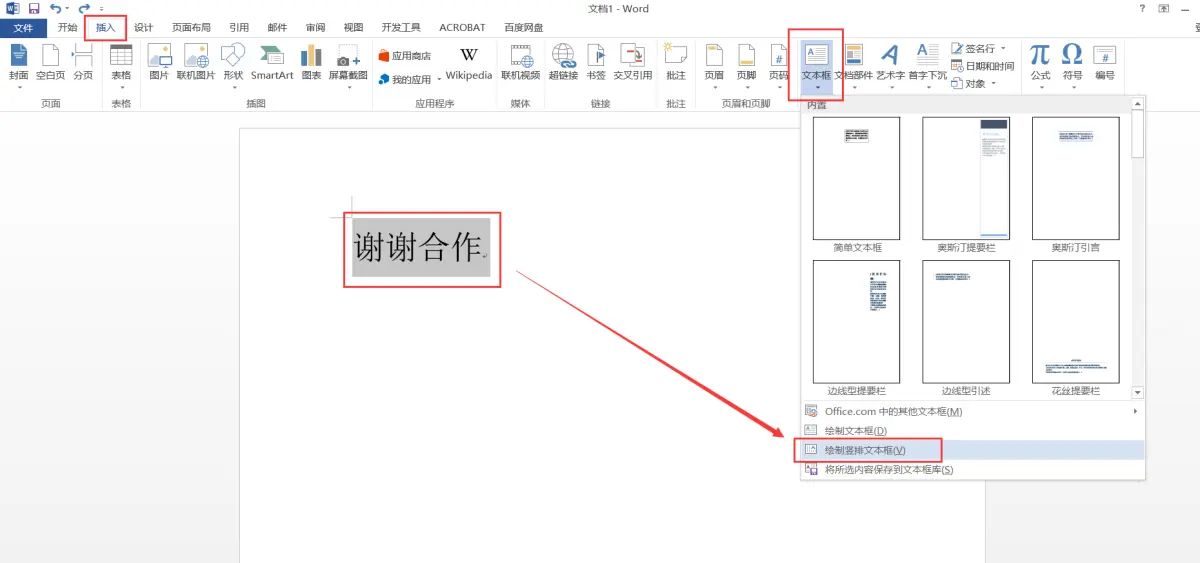The height and width of the screenshot is (563, 1200).
Task: Switch to the View (视图) tab
Action: click(x=353, y=28)
